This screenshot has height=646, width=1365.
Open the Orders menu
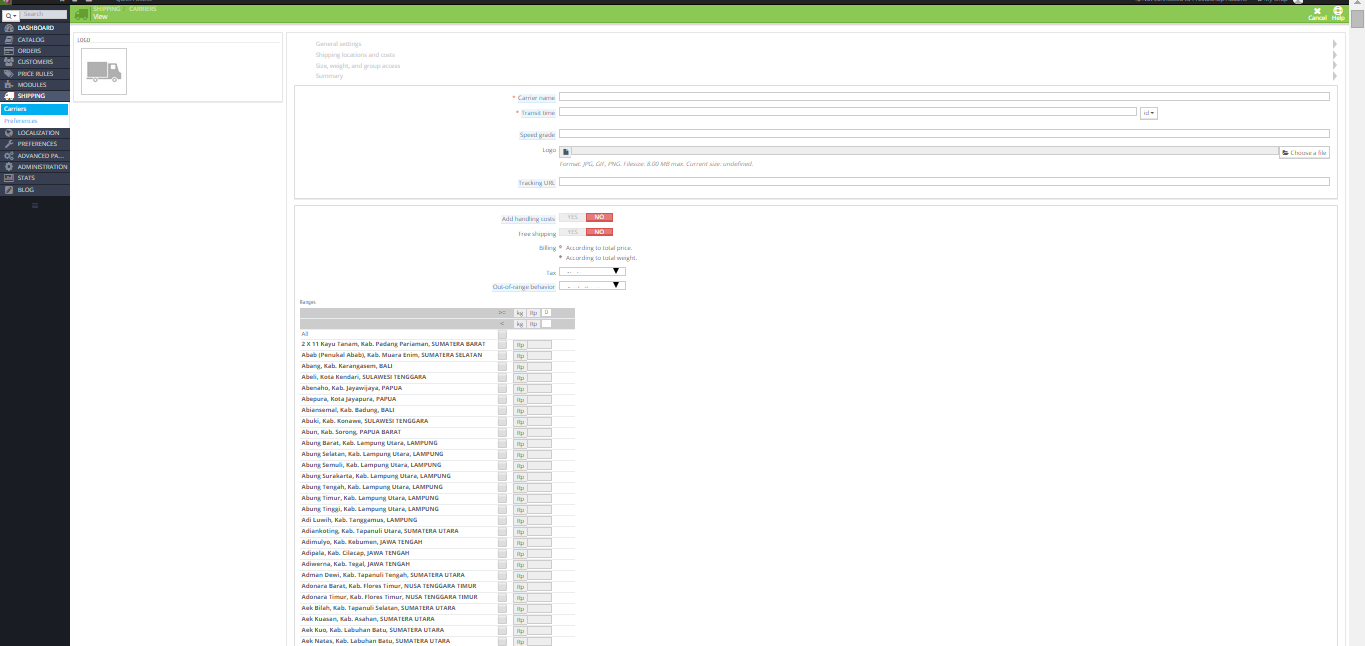pos(34,51)
